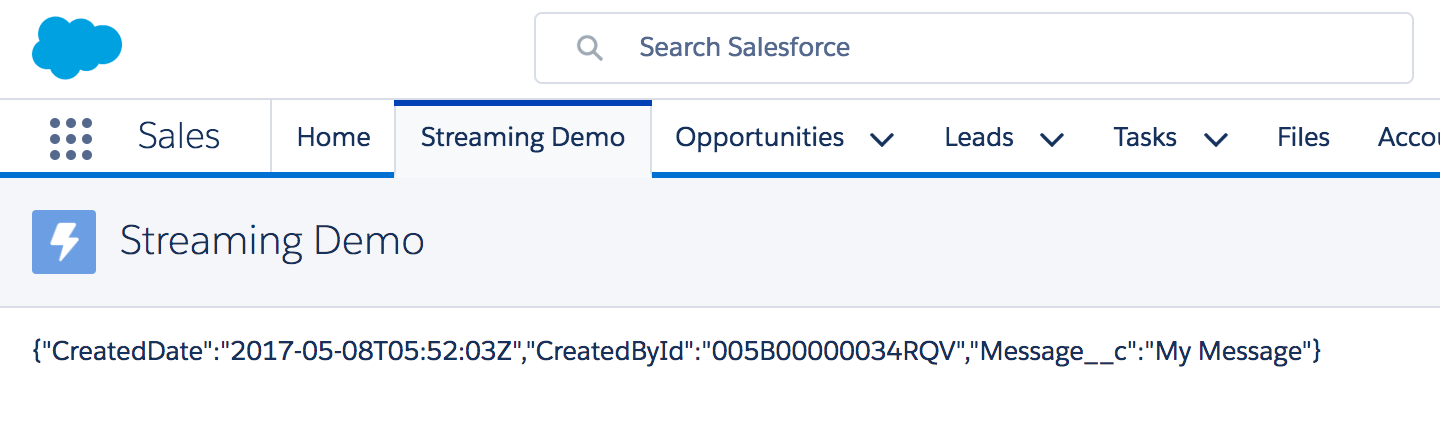
Task: Go to the Opportunities tab
Action: click(760, 137)
